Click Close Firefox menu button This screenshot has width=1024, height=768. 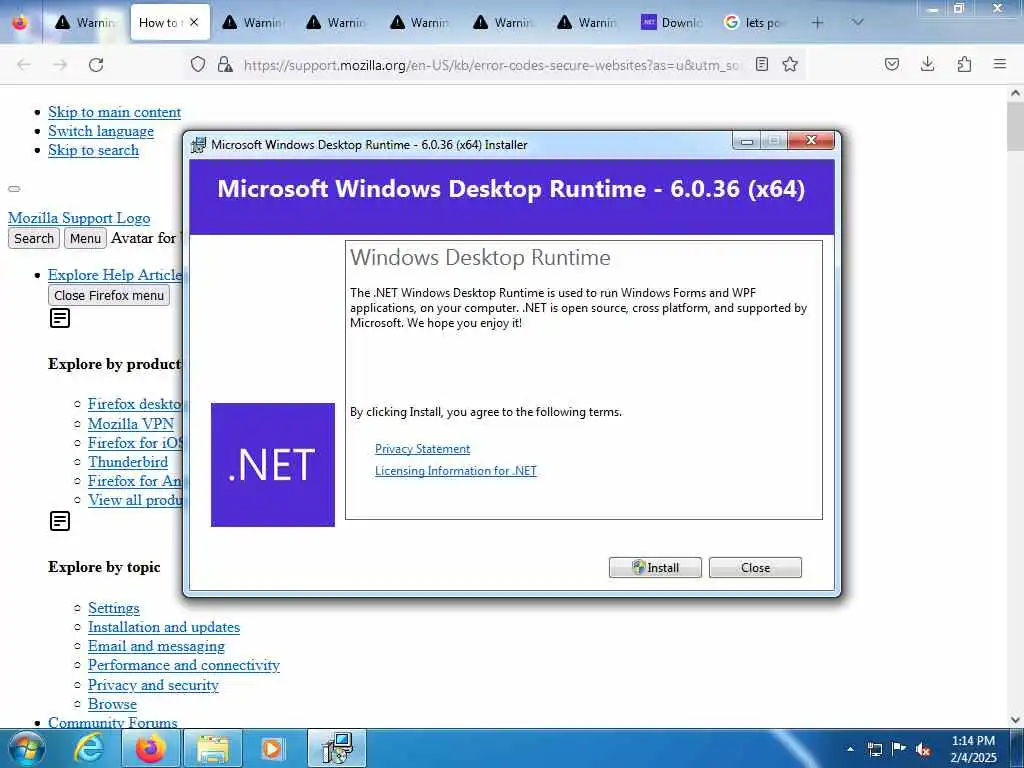tap(109, 296)
